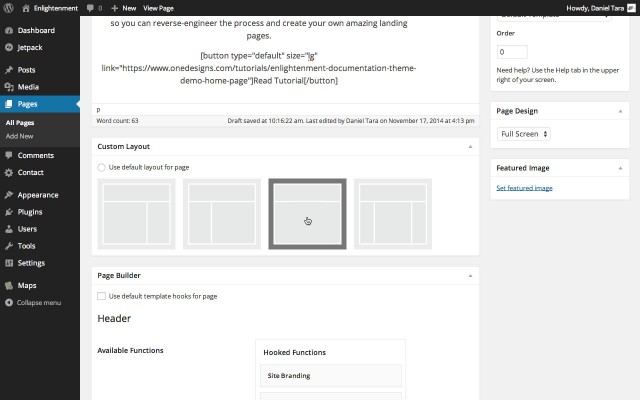Open the Settings menu label
The height and width of the screenshot is (400, 640).
(x=31, y=263)
